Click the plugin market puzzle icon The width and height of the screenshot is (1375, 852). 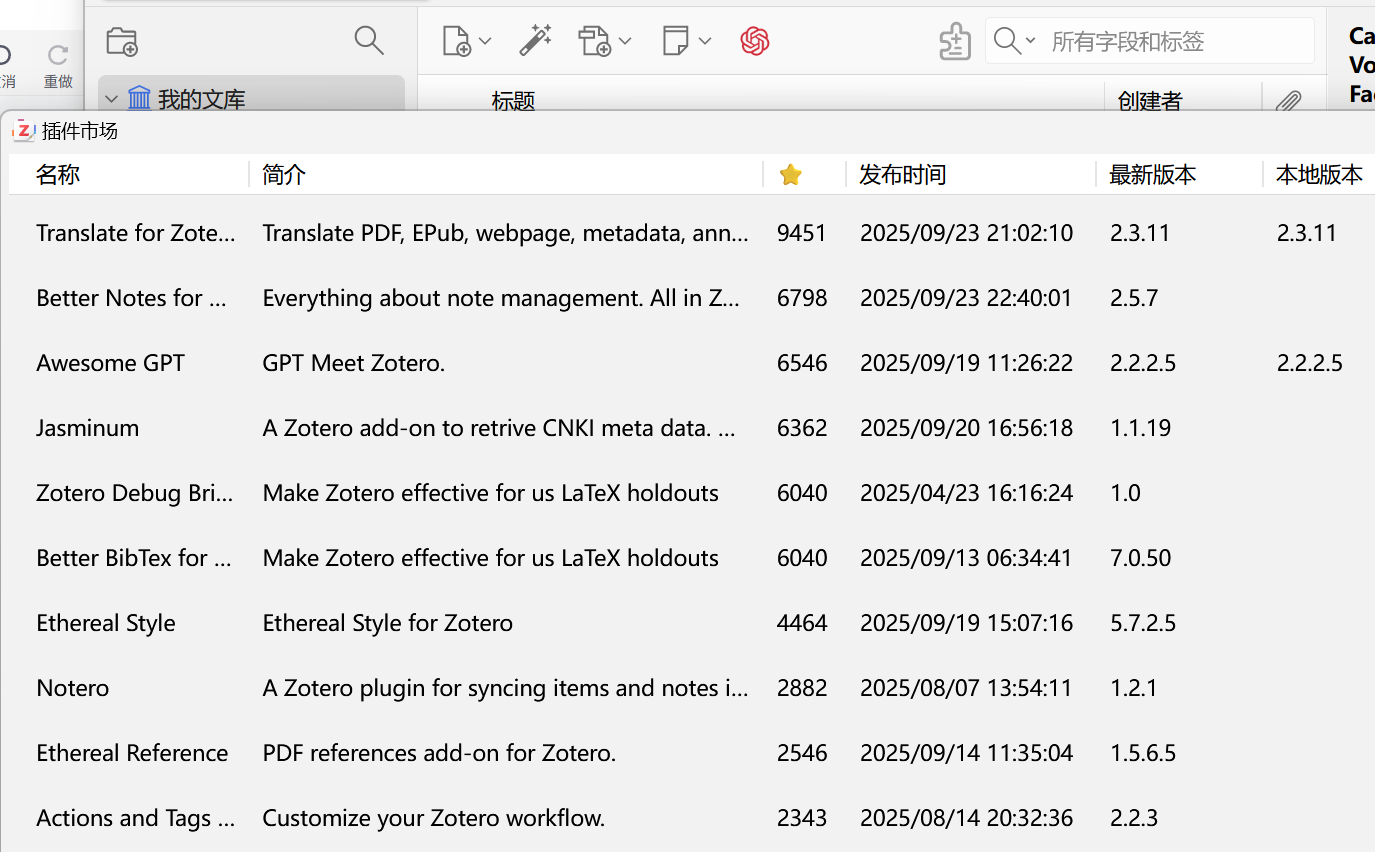tap(955, 41)
